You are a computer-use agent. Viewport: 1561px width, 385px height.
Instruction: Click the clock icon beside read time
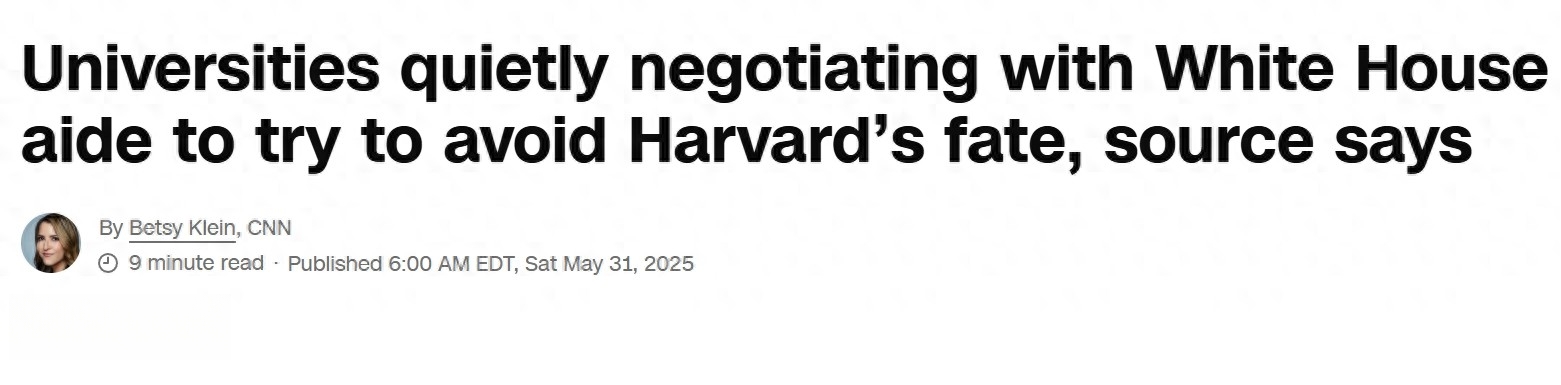pyautogui.click(x=108, y=264)
